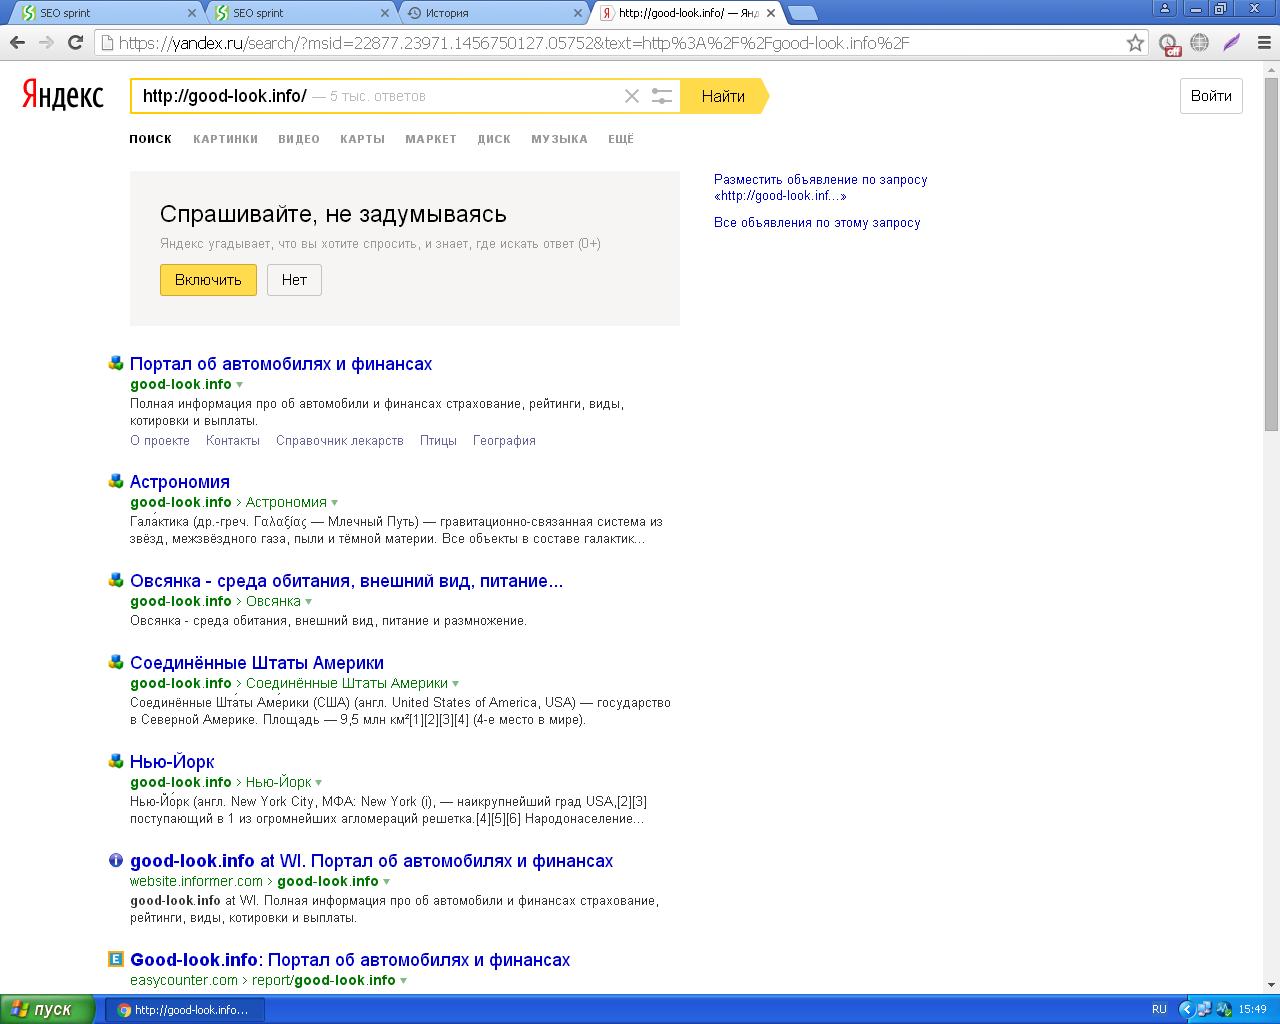Click favicon next to Астрономия result
Image resolution: width=1280 pixels, height=1024 pixels.
pyautogui.click(x=116, y=481)
